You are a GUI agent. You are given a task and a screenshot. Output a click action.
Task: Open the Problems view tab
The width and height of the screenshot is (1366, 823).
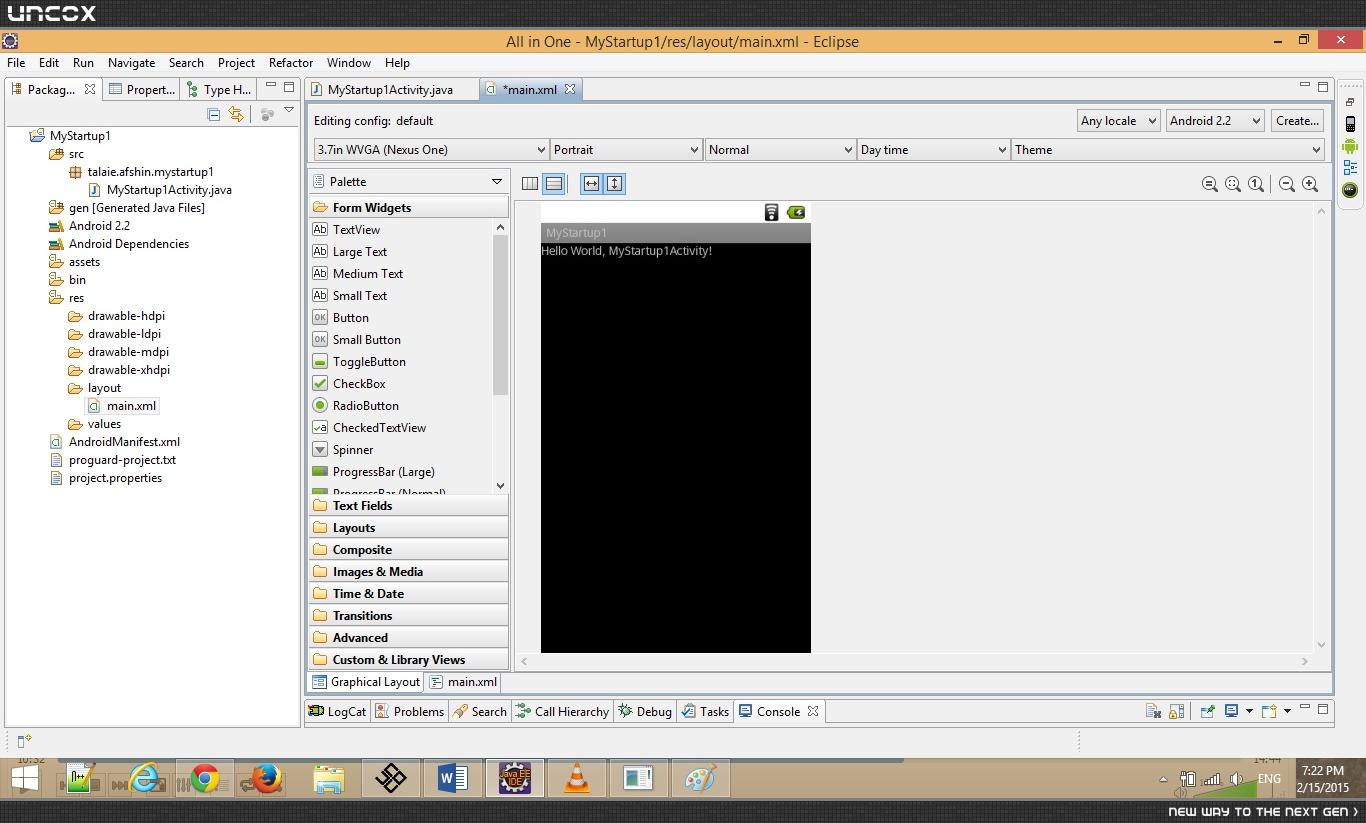pyautogui.click(x=409, y=712)
